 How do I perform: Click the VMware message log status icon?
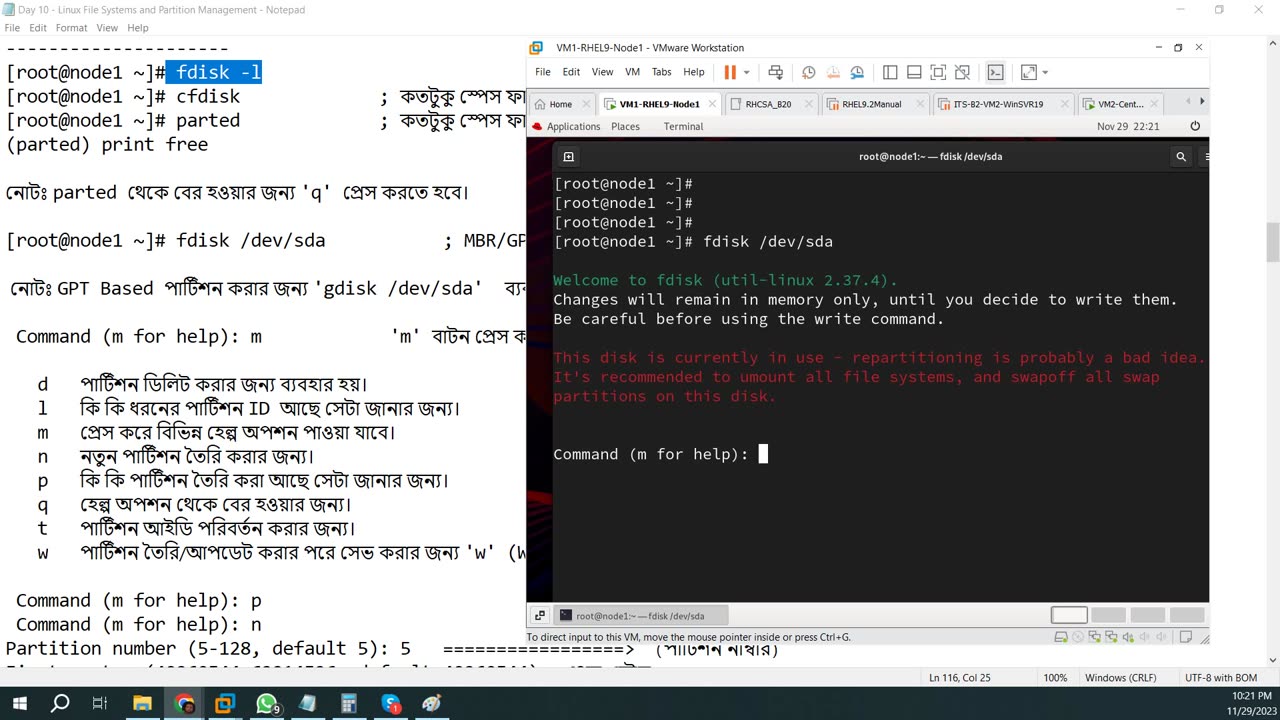1186,637
